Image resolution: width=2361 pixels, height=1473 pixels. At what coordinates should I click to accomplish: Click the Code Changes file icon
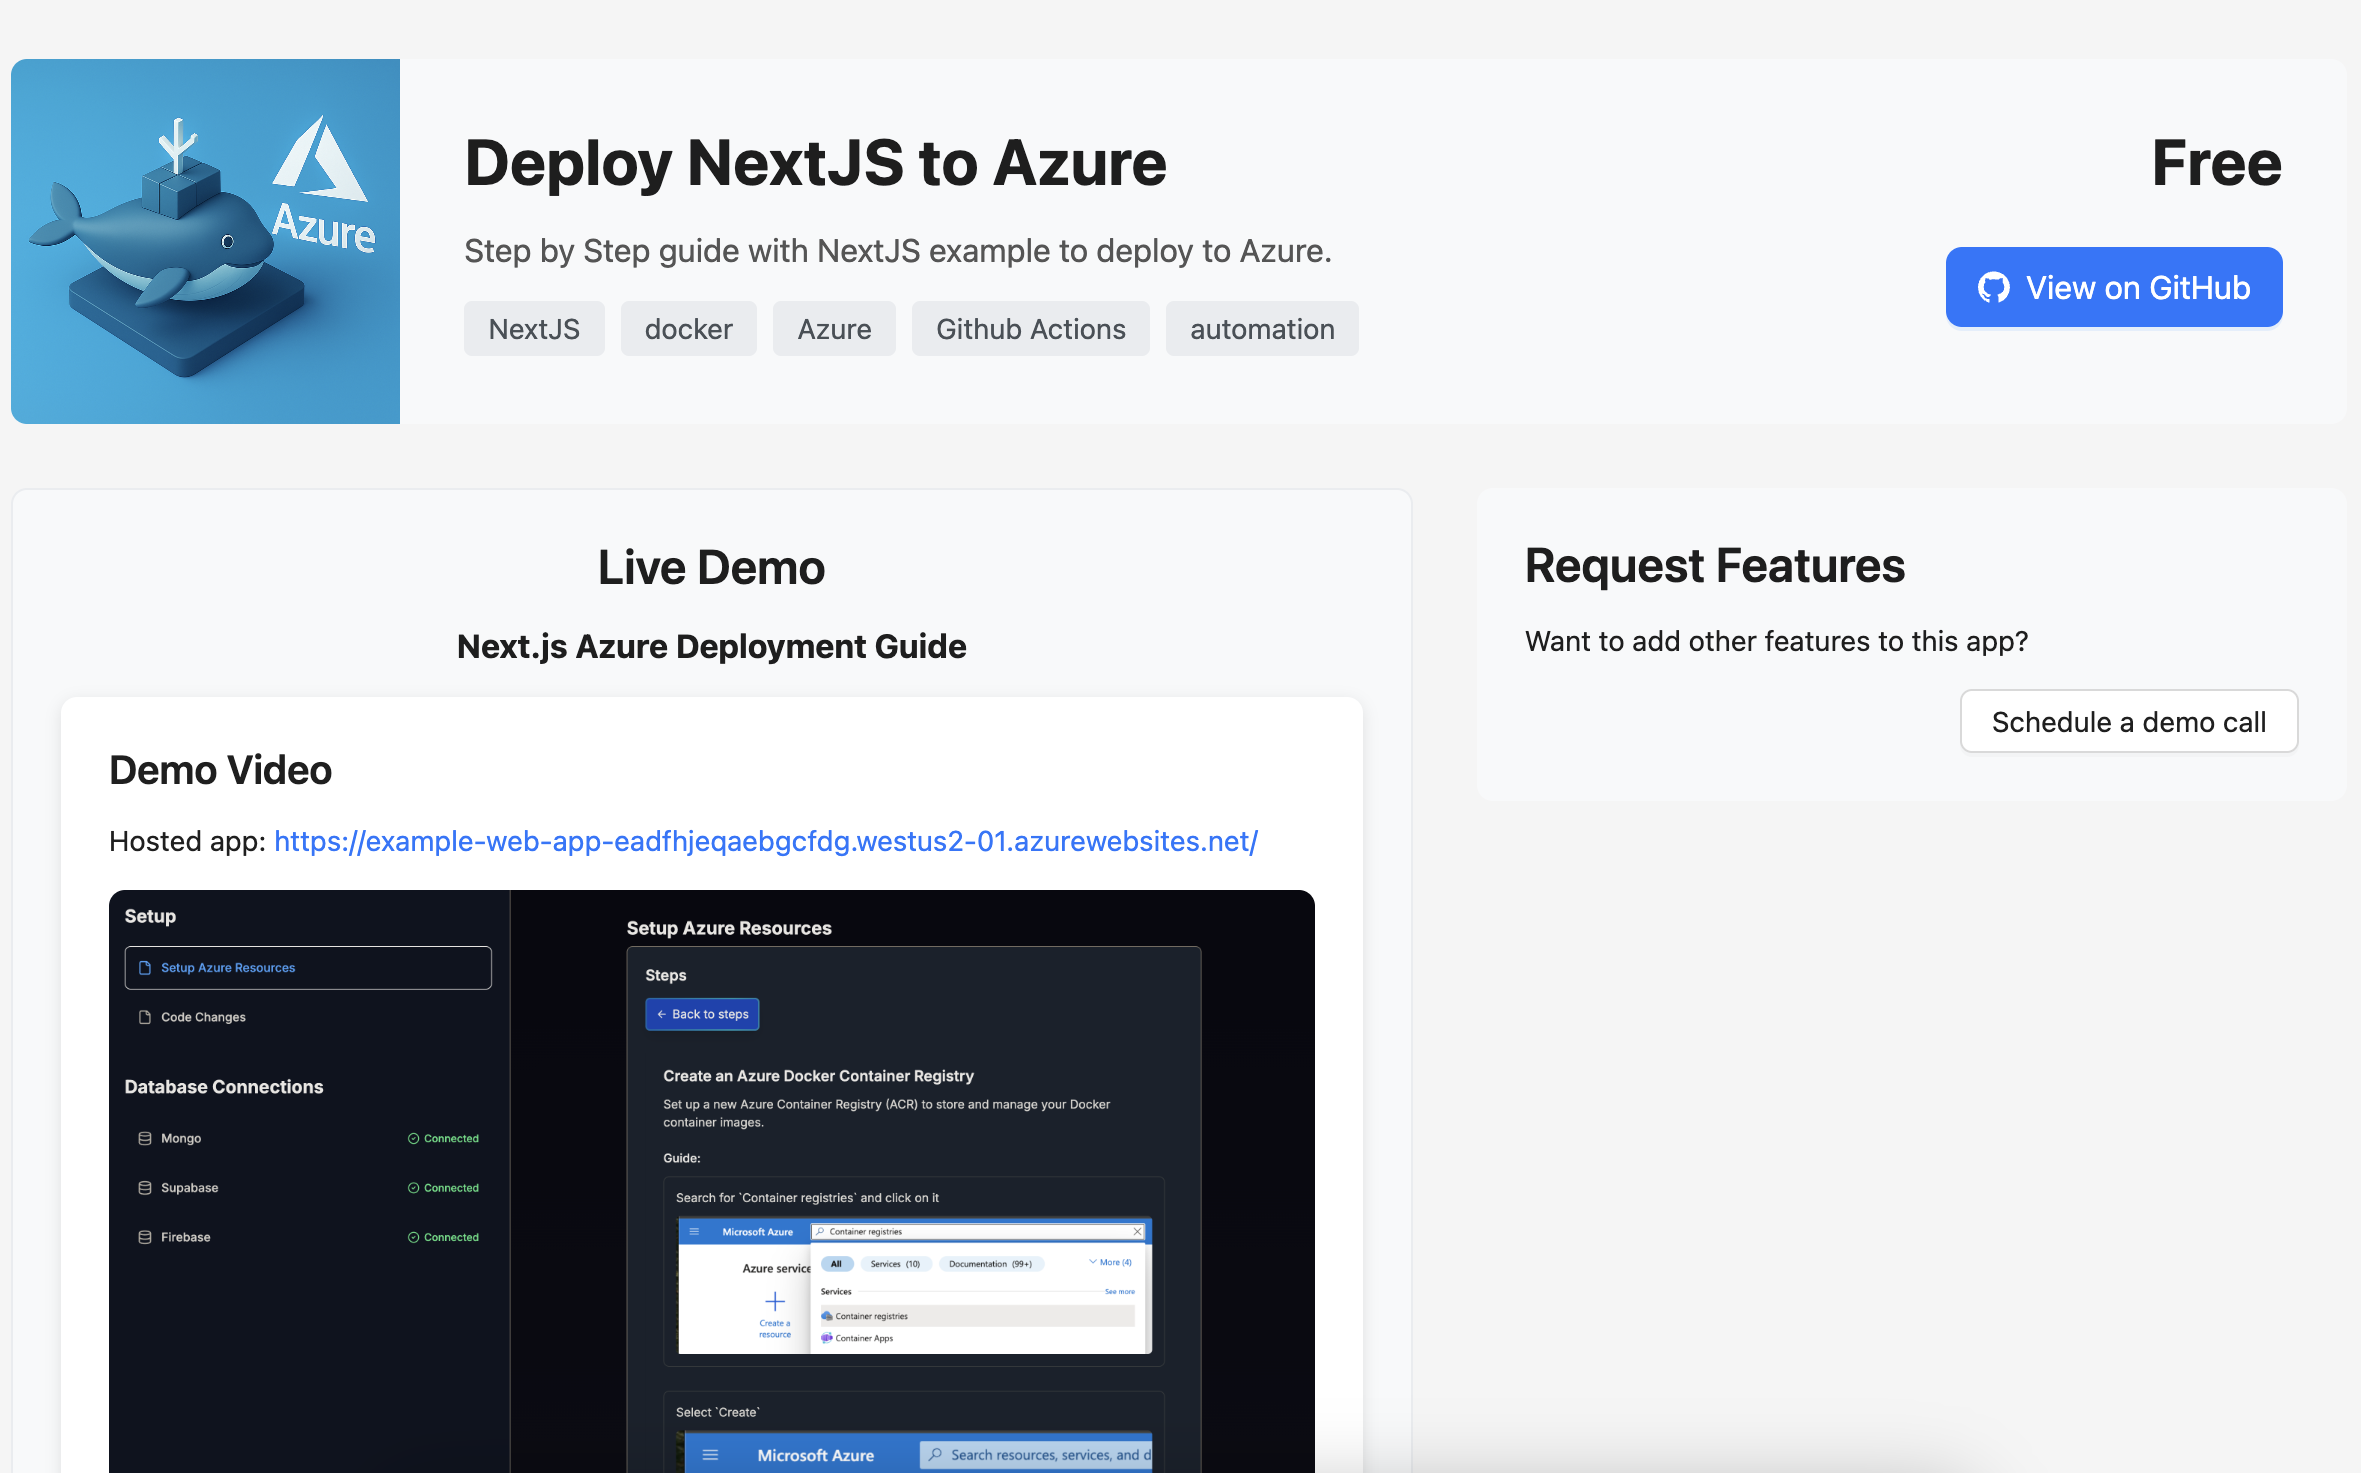(145, 1017)
